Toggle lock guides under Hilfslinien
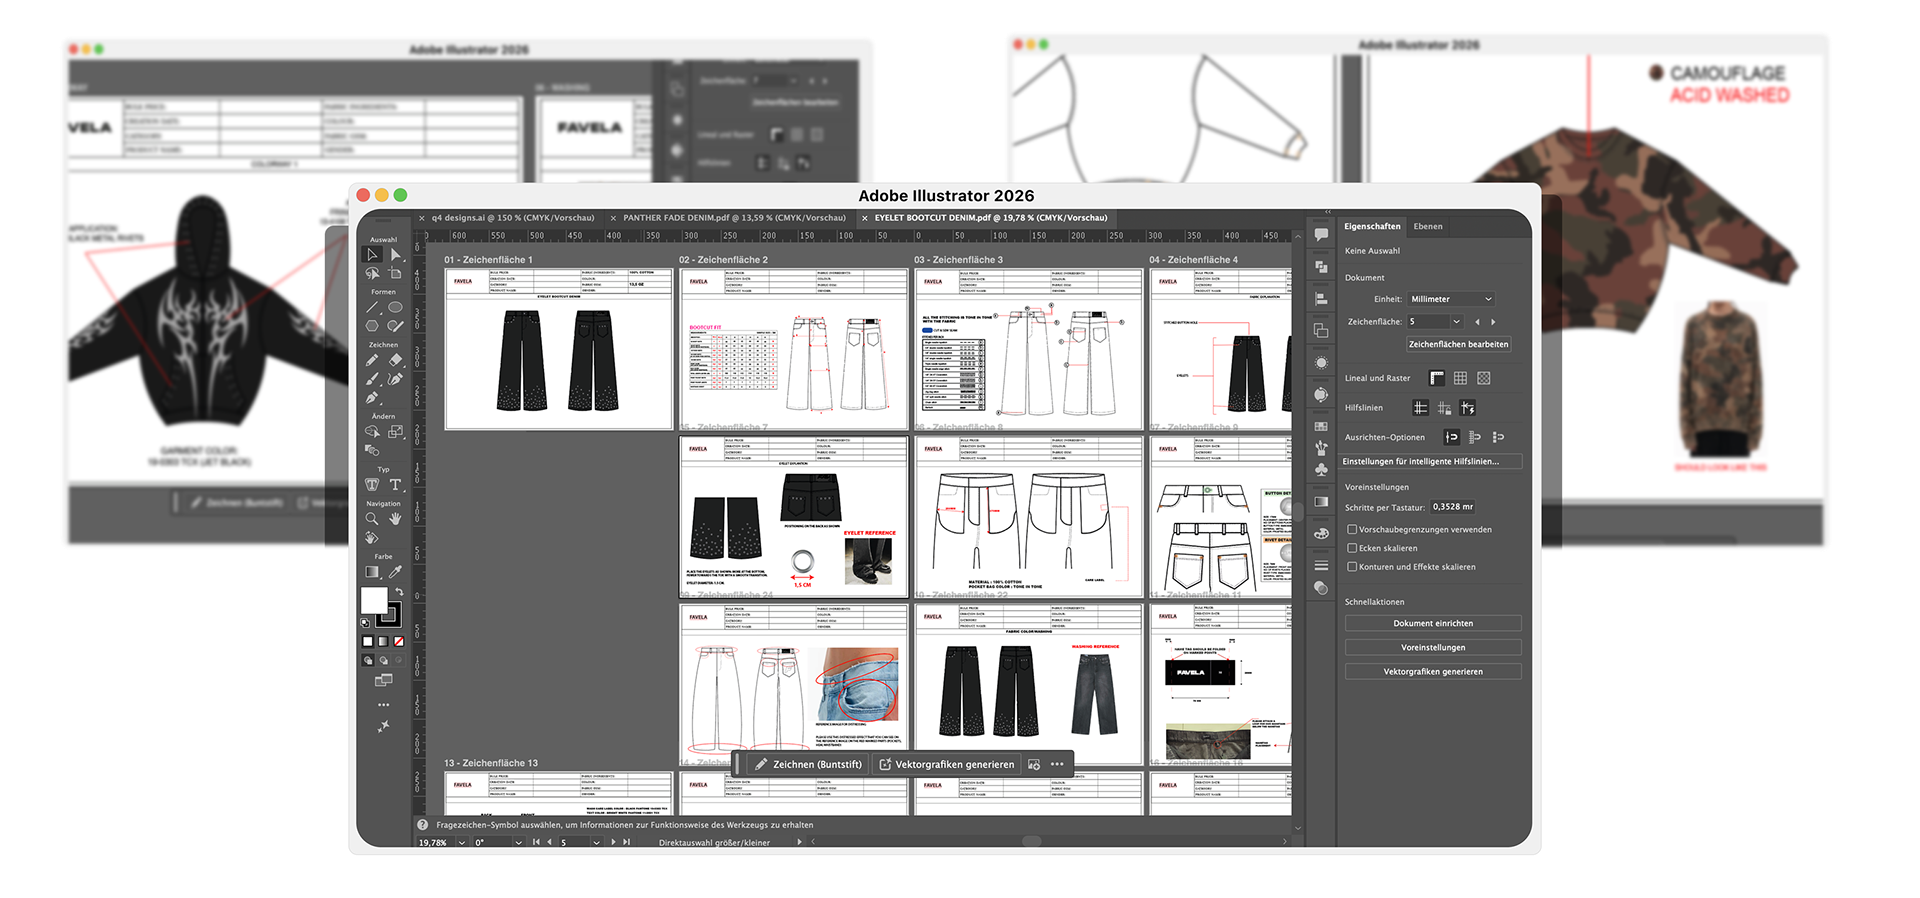Viewport: 1920px width, 898px height. (x=1444, y=408)
